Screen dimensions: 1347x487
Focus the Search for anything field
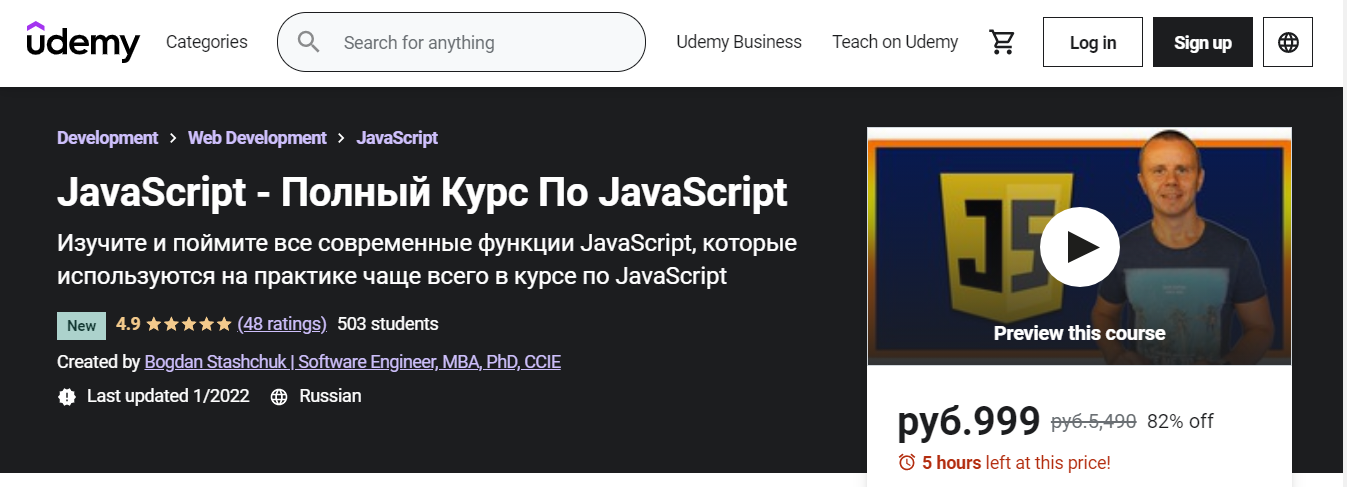click(480, 43)
